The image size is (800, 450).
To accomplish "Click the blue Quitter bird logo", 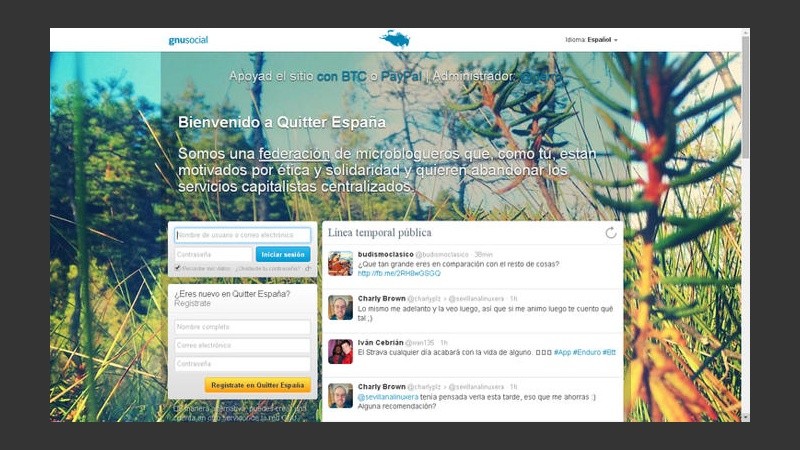I will tap(395, 39).
